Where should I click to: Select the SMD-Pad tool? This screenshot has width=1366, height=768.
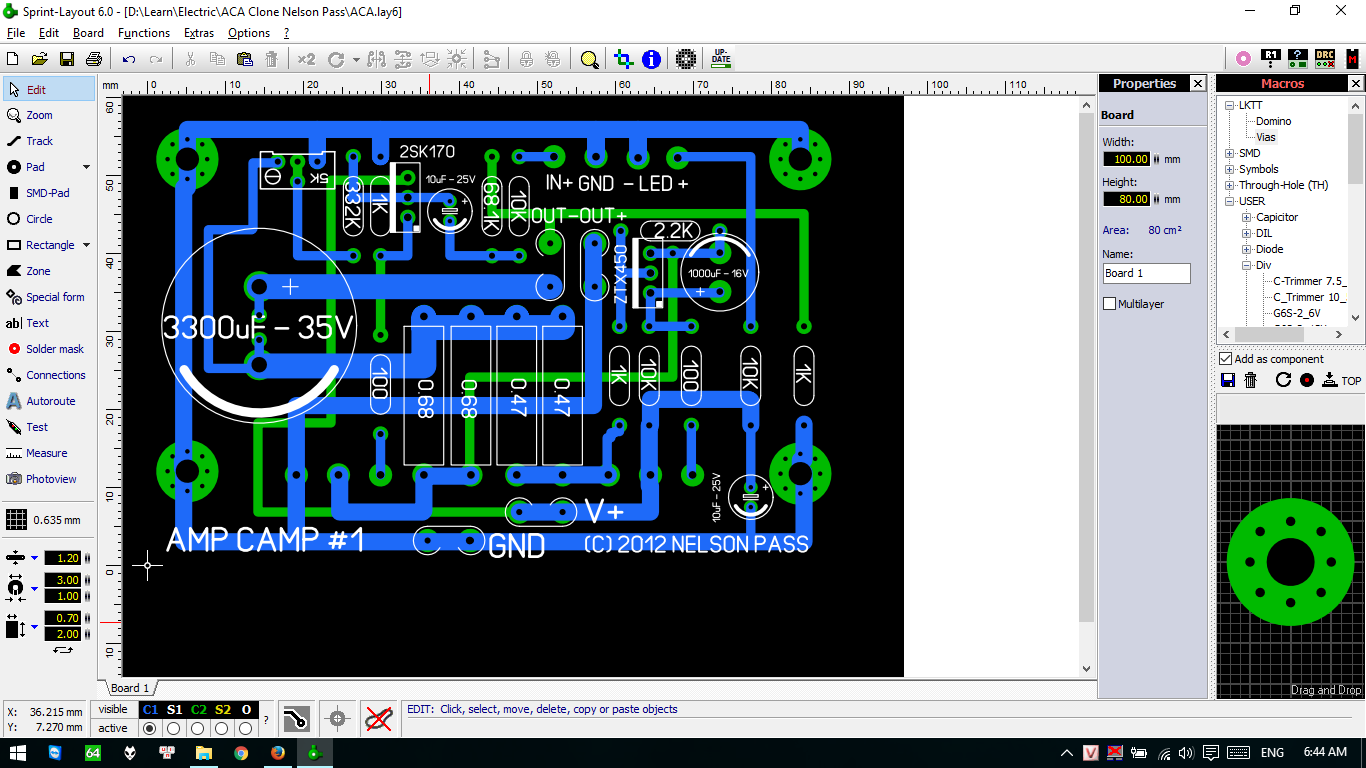point(49,193)
